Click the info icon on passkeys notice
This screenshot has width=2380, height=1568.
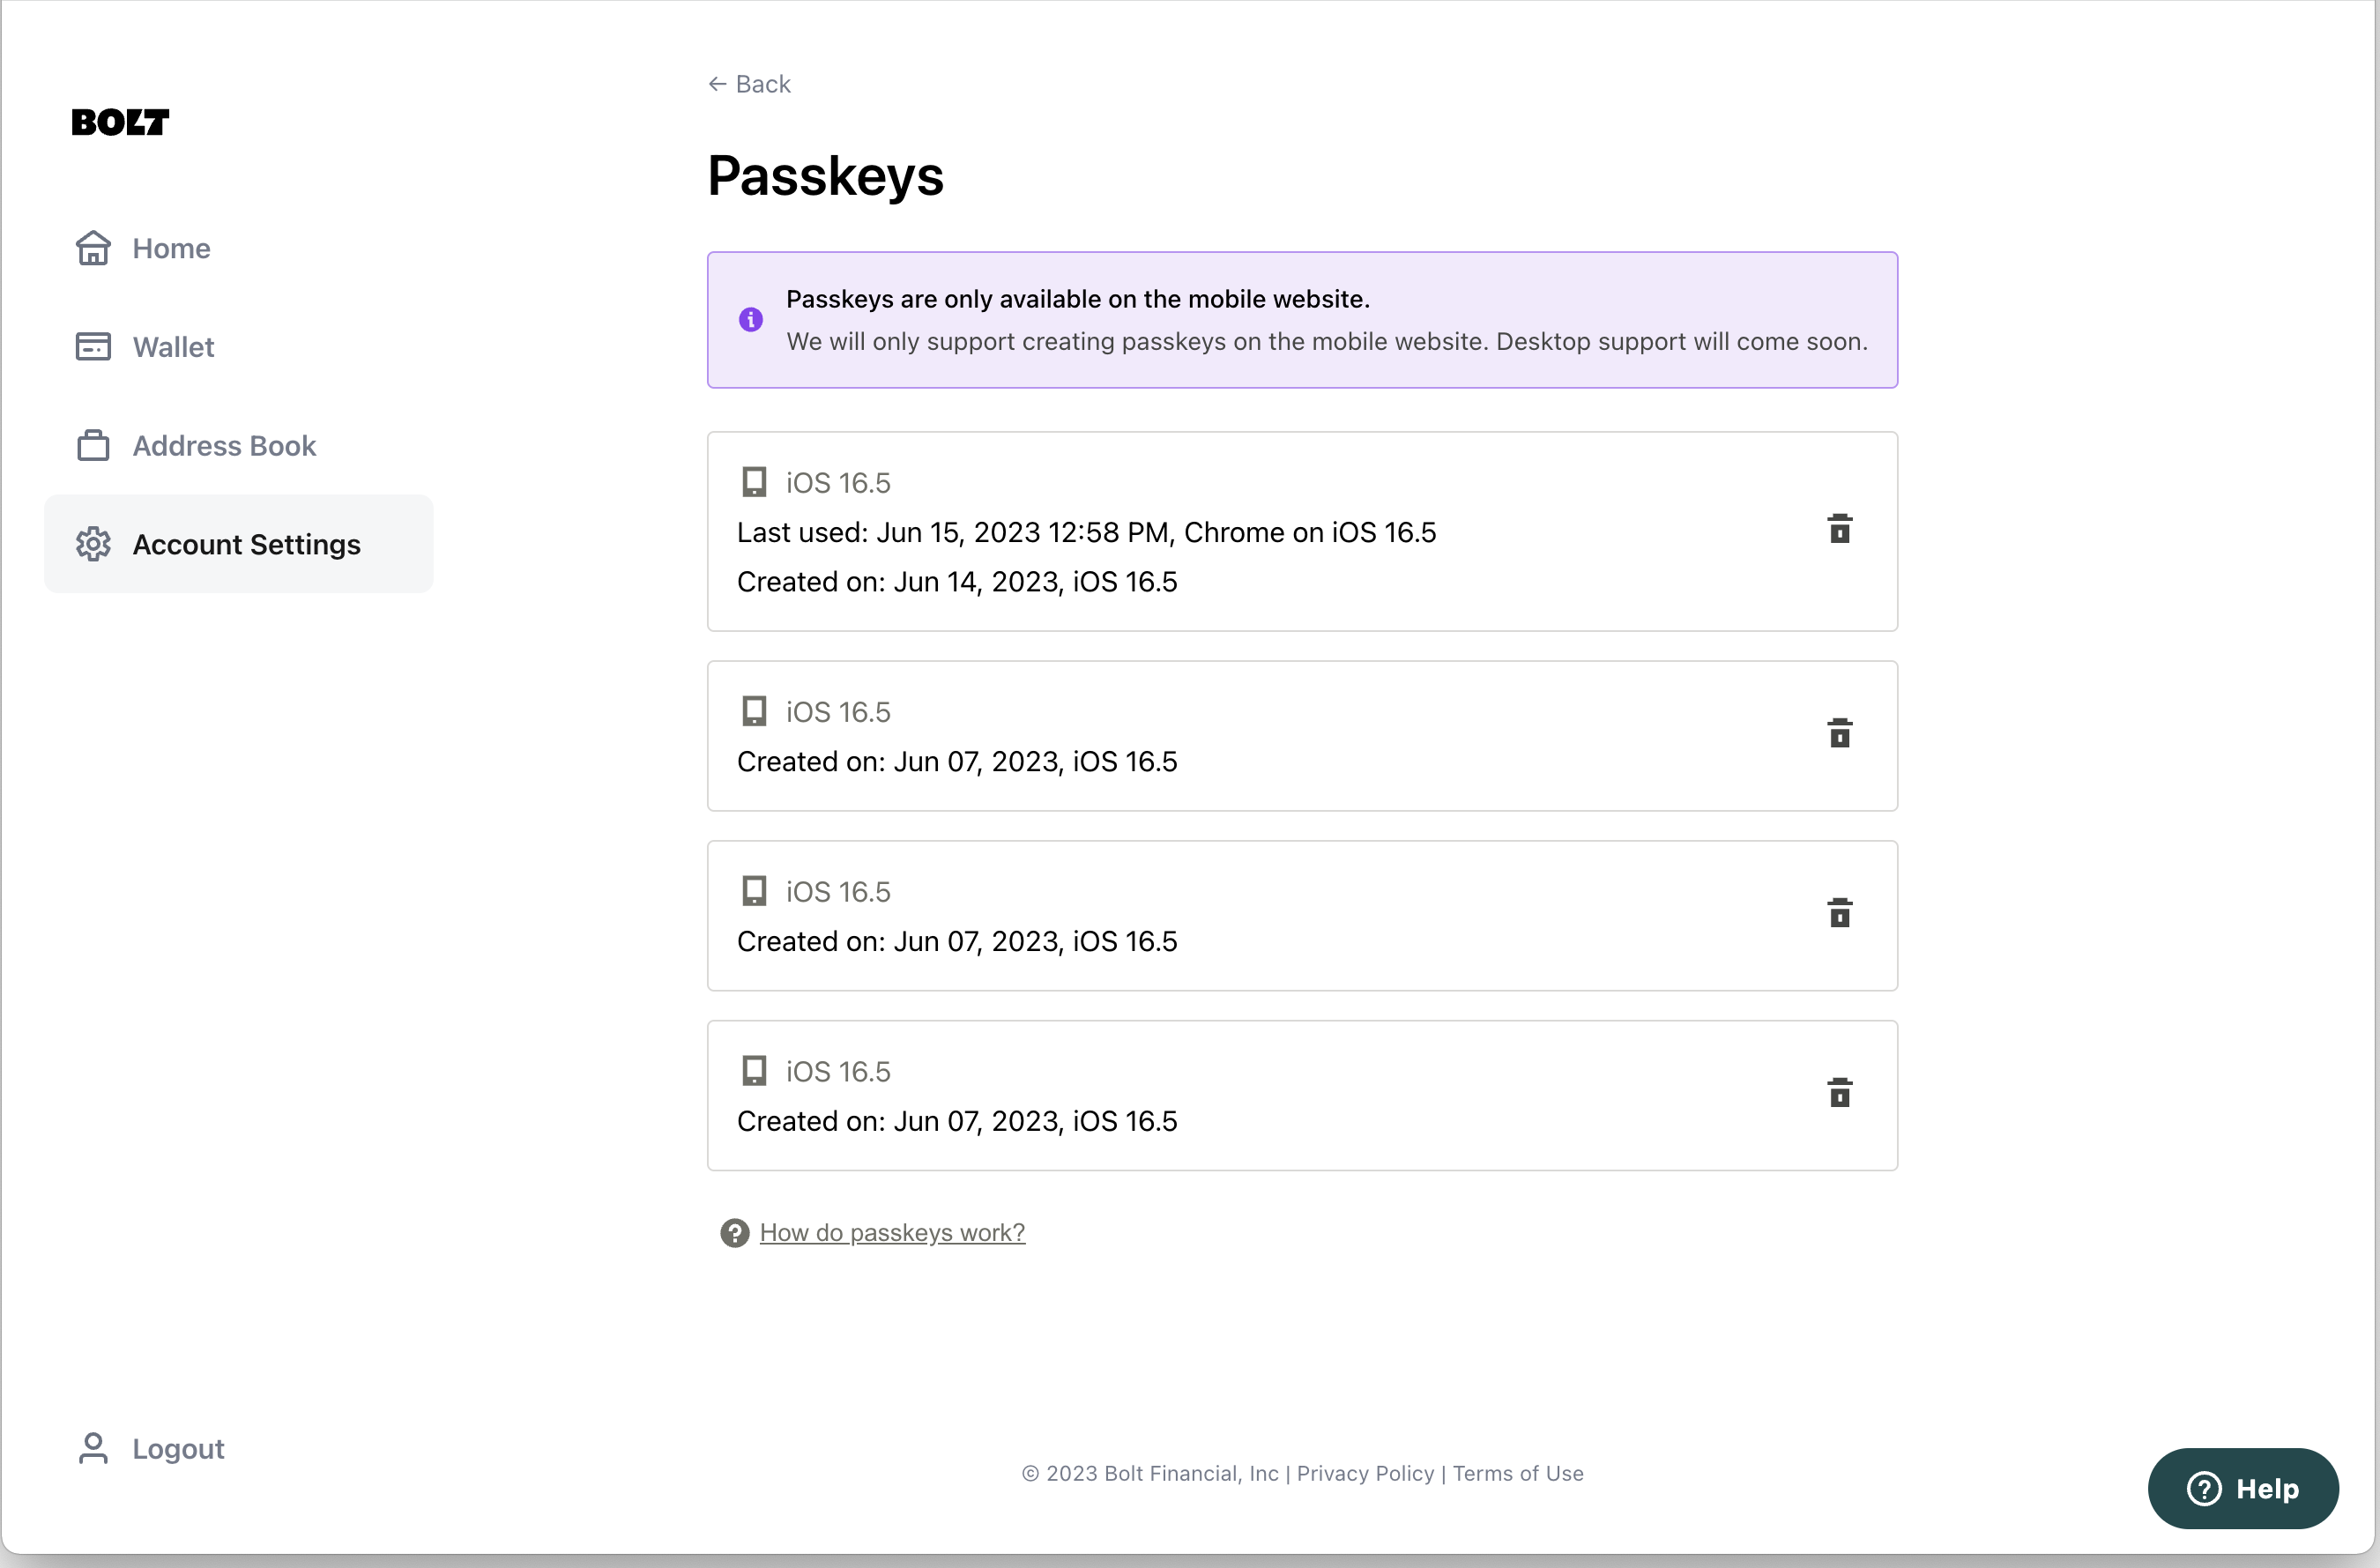coord(751,320)
